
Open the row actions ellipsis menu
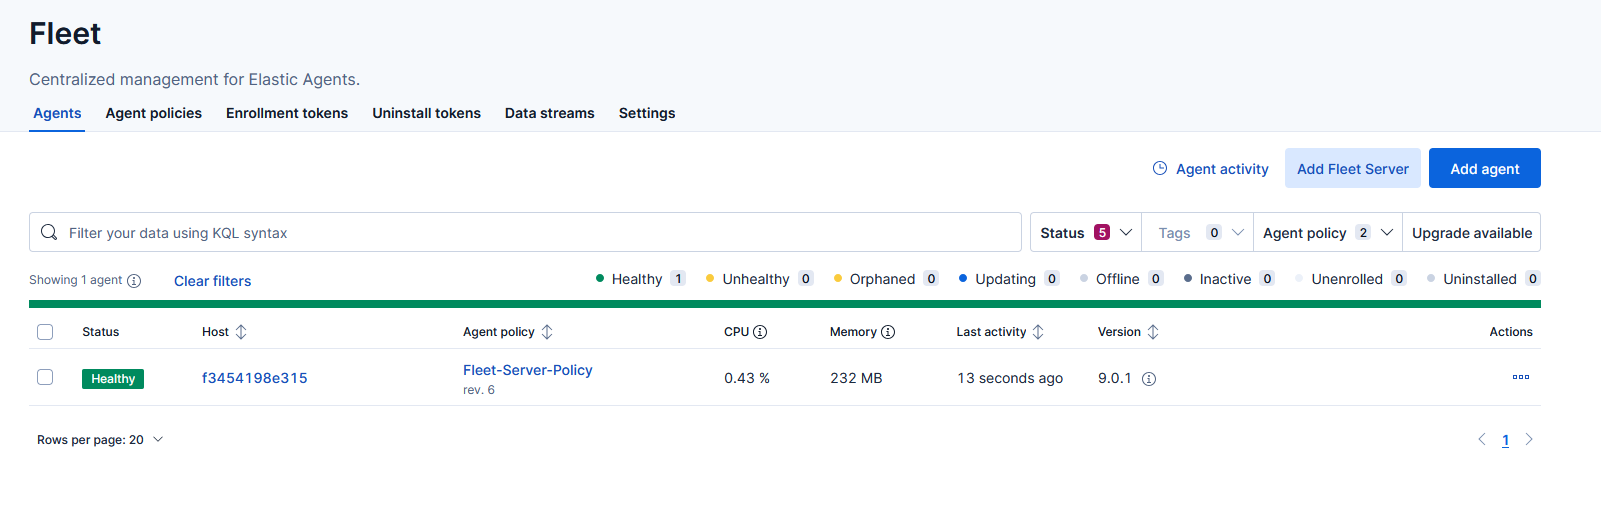pos(1520,378)
